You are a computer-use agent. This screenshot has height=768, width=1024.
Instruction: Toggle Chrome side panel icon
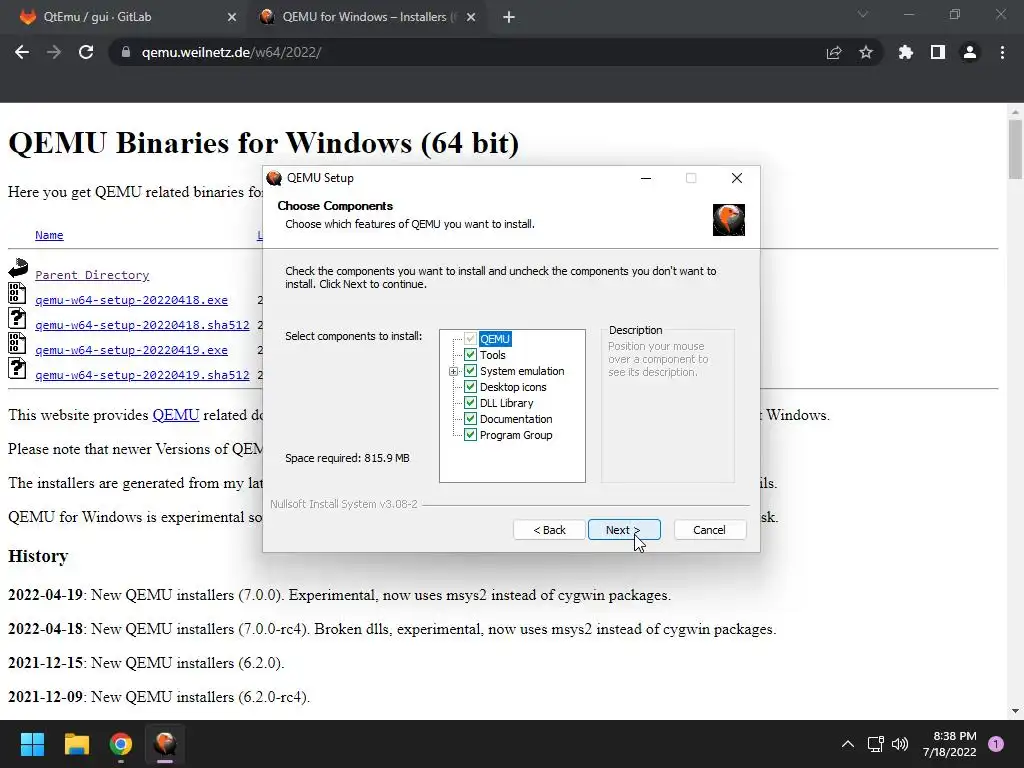(938, 52)
